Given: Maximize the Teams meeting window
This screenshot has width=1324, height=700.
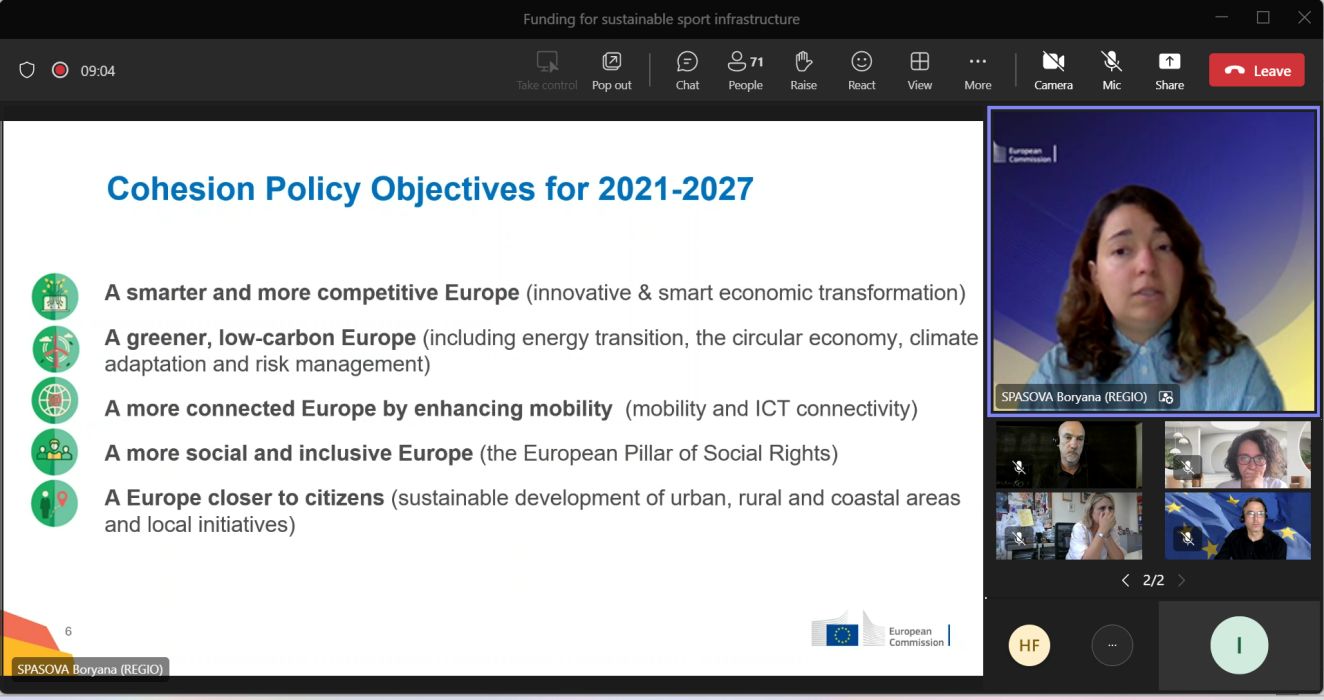Looking at the screenshot, I should click(1263, 17).
